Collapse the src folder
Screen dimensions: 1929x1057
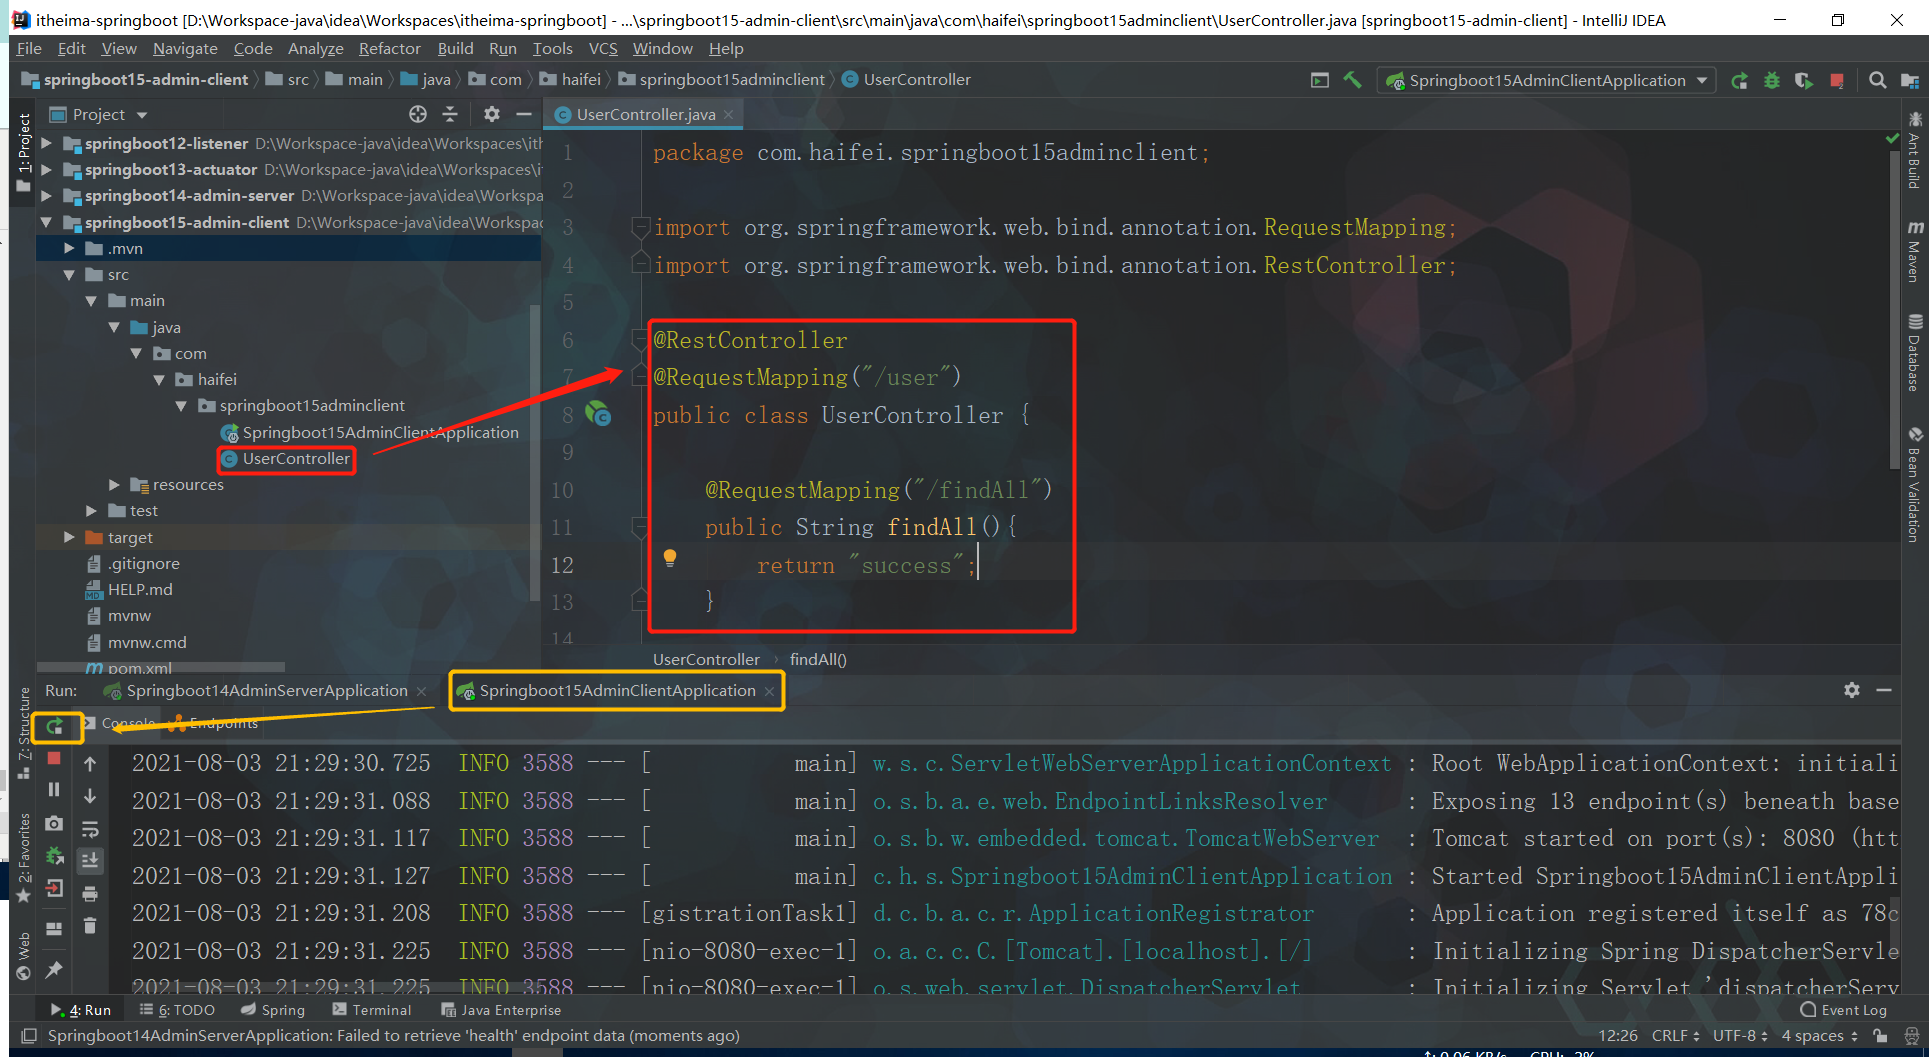tap(69, 275)
